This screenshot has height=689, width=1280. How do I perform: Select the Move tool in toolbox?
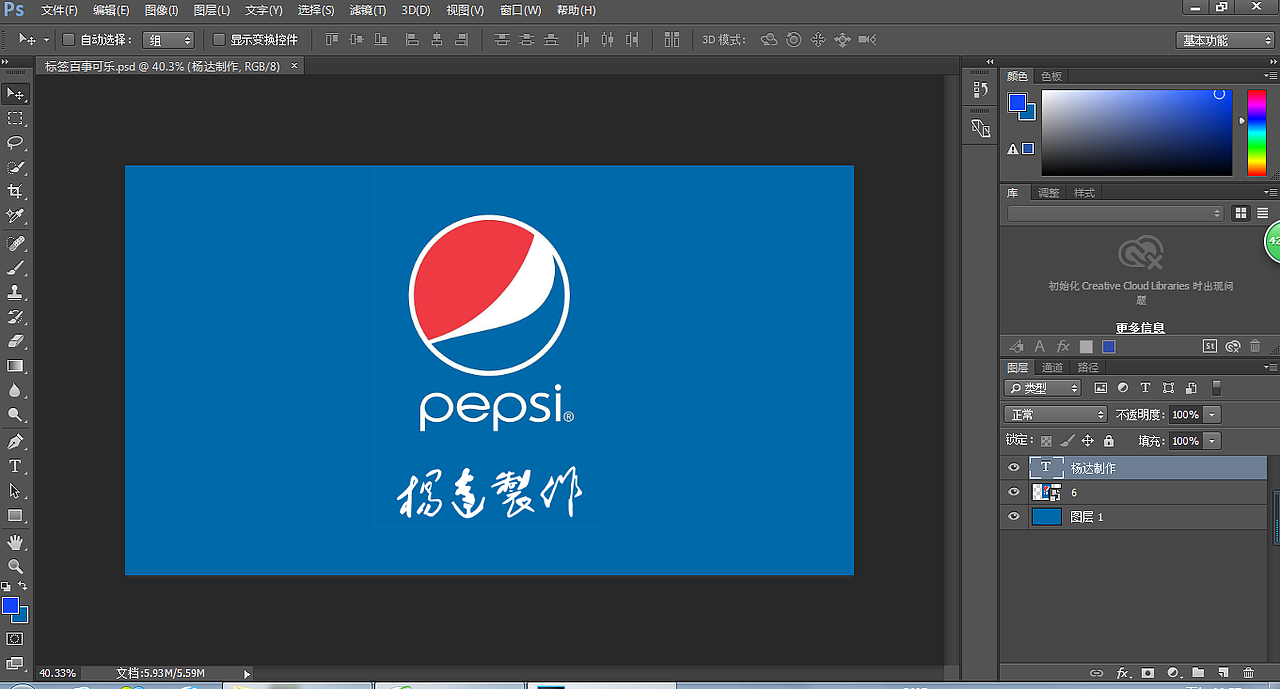point(15,94)
